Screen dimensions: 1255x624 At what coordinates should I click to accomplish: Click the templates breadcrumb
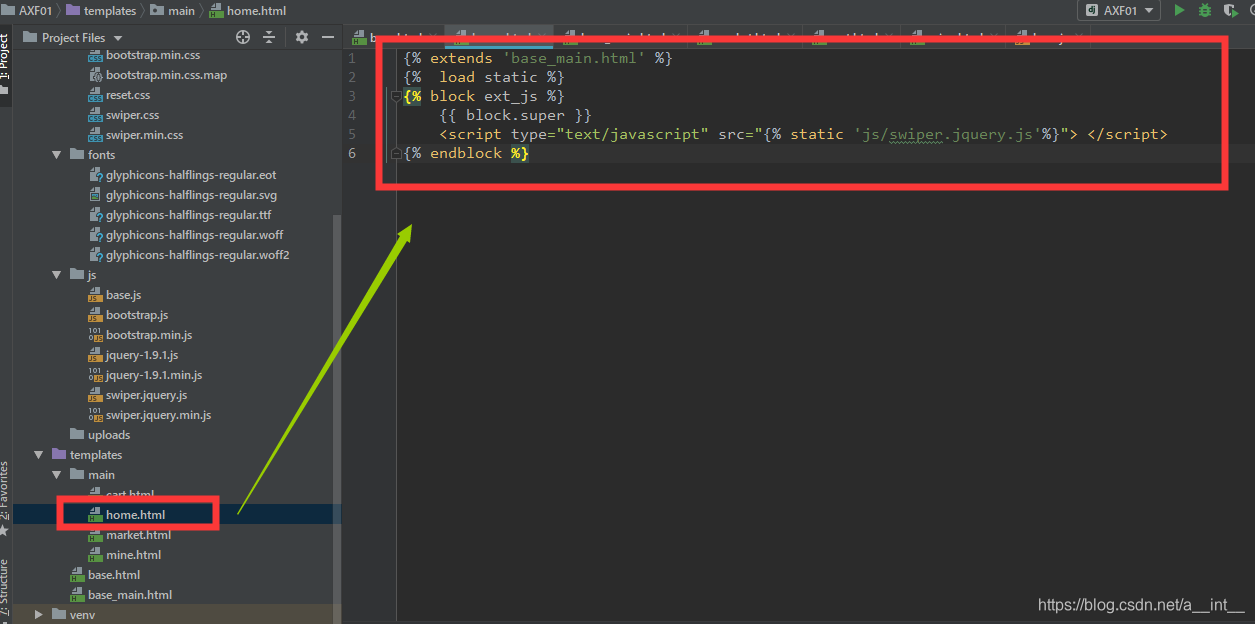[100, 10]
